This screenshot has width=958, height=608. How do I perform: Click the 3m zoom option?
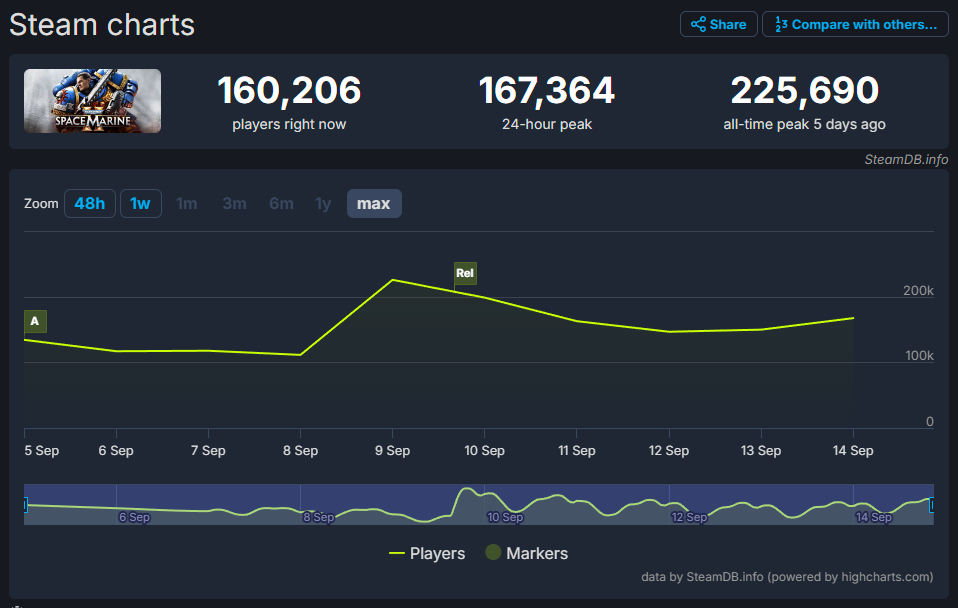tap(234, 203)
